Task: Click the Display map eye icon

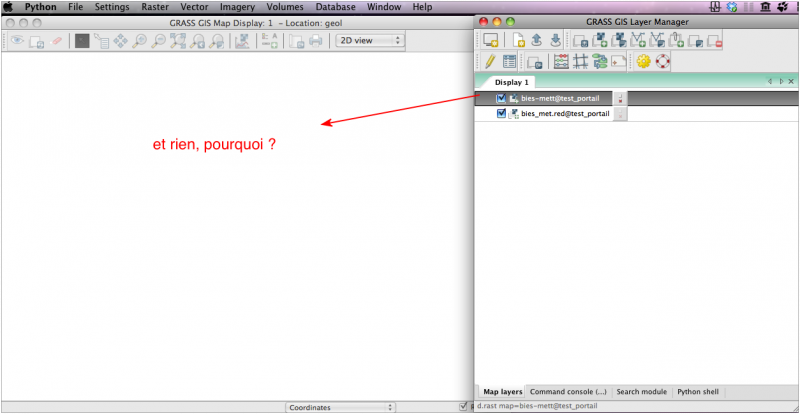Action: pyautogui.click(x=16, y=41)
